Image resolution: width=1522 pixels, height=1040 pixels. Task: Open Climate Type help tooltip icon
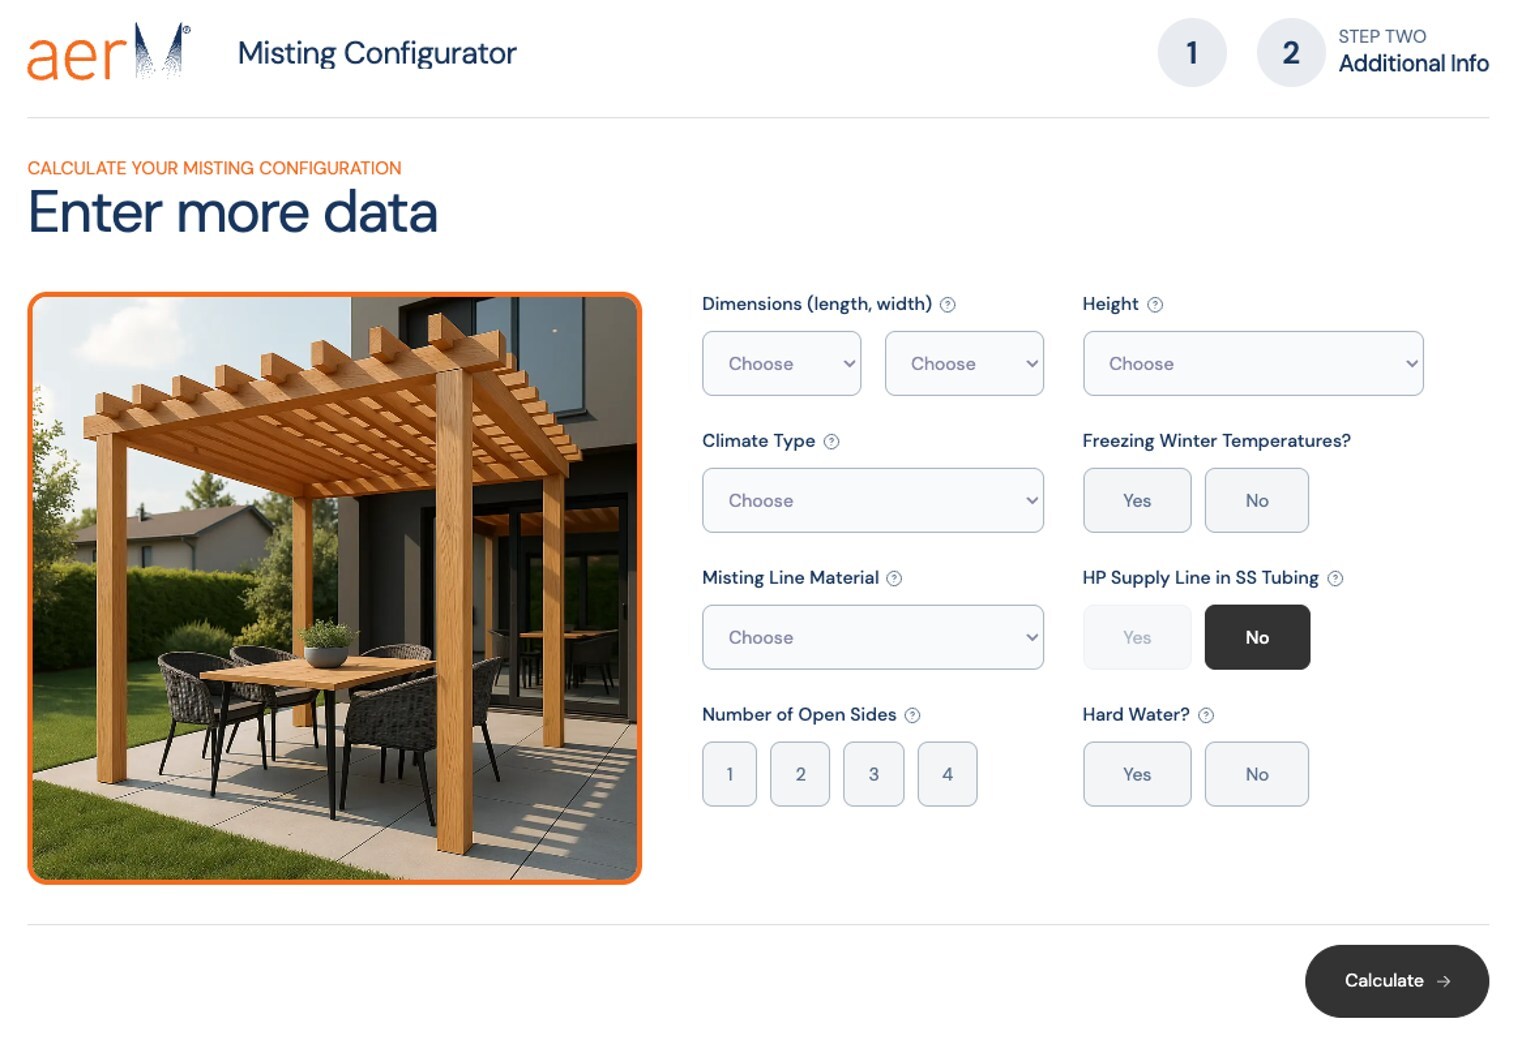(x=831, y=442)
